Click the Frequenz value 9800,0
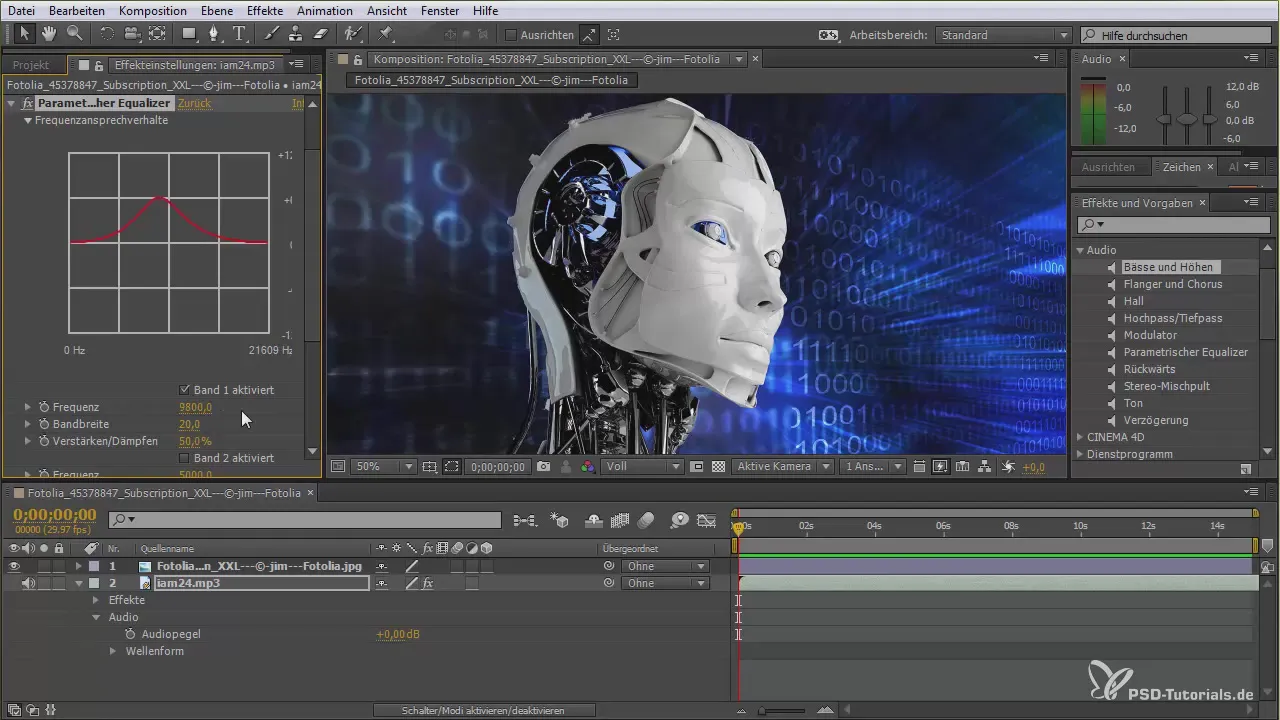The height and width of the screenshot is (720, 1280). pyautogui.click(x=196, y=407)
